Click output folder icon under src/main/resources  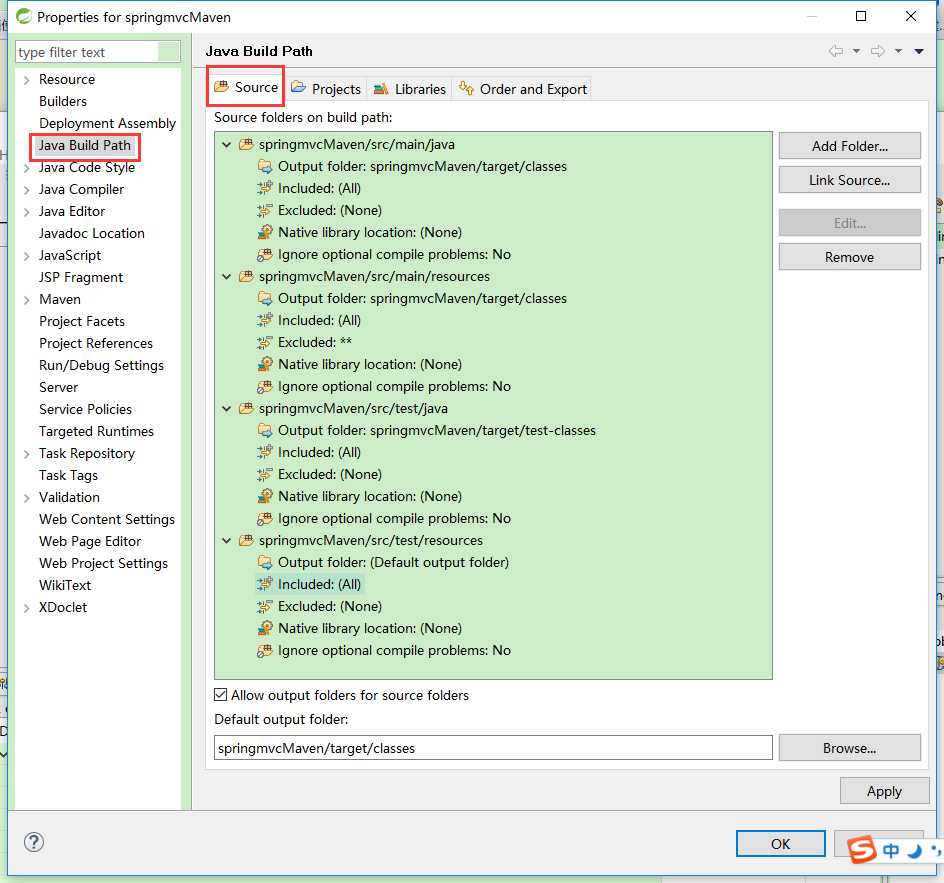click(x=265, y=298)
